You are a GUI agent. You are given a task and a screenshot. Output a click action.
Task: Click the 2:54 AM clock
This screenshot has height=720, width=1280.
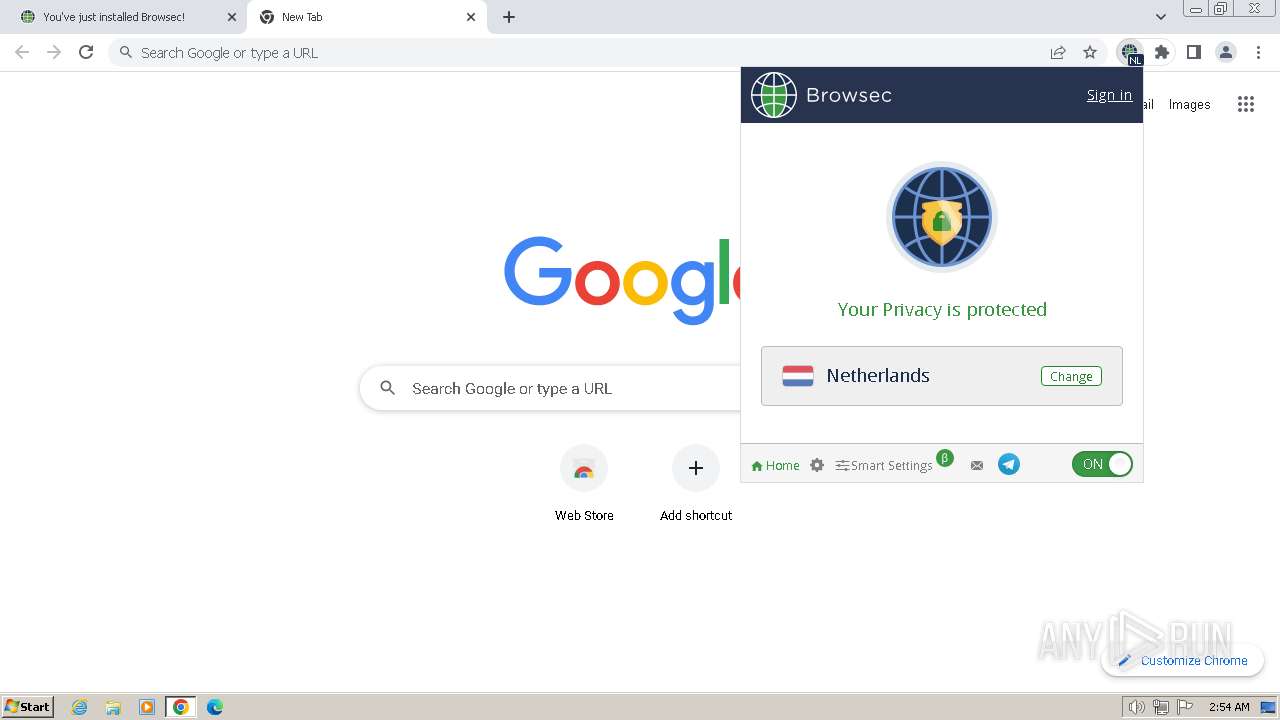point(1229,707)
